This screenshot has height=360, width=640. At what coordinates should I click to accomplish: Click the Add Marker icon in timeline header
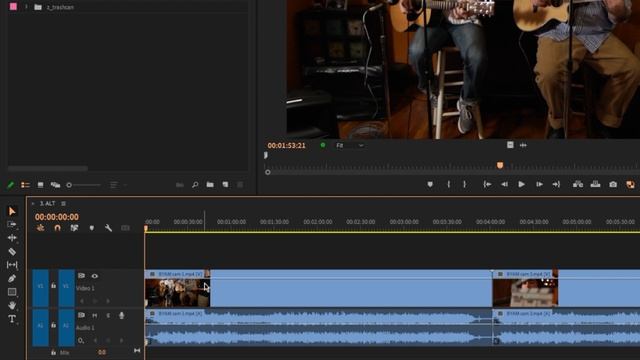[91, 228]
